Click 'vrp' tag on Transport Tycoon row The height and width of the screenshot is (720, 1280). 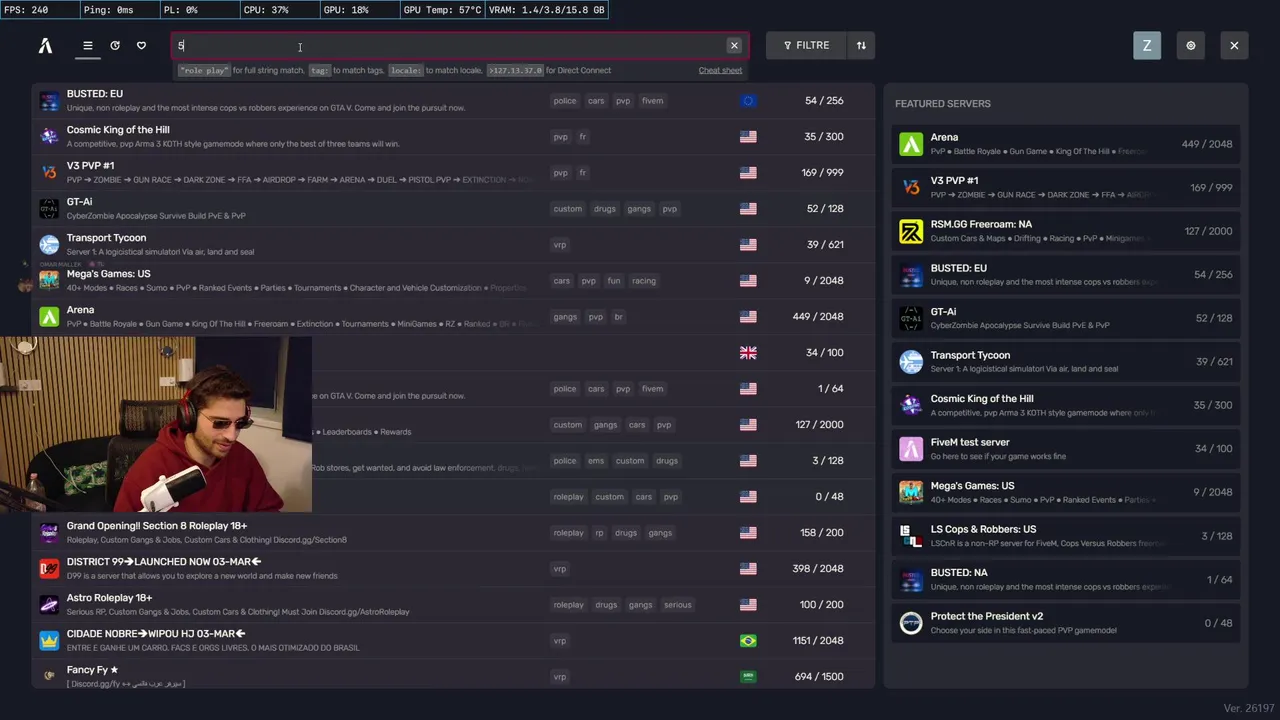point(559,244)
